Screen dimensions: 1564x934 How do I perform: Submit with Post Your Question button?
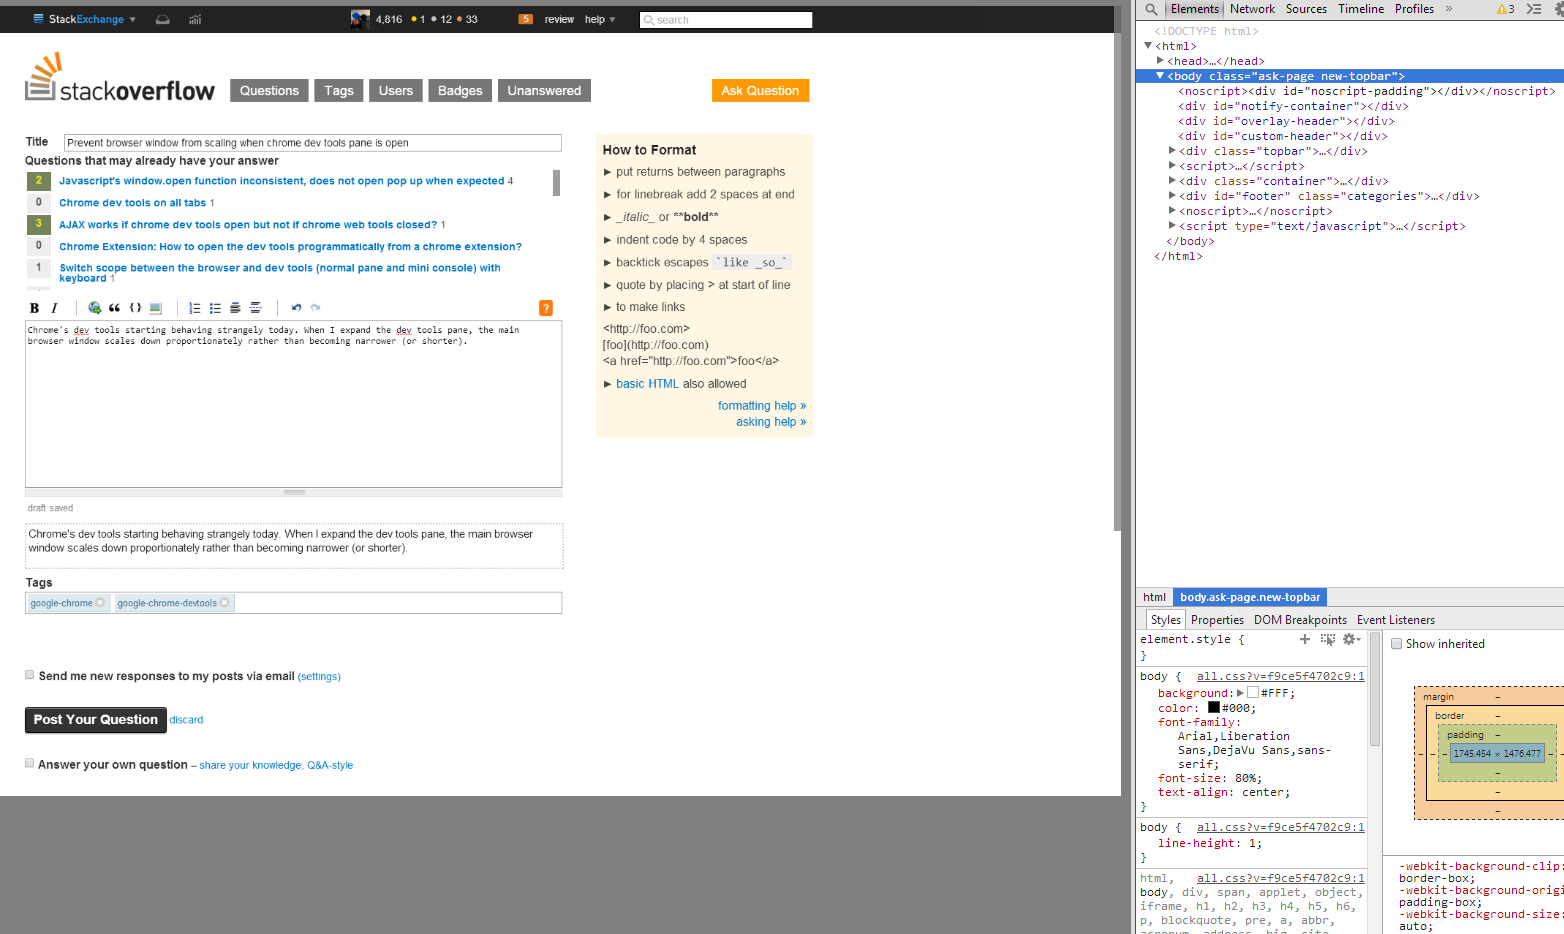click(96, 720)
